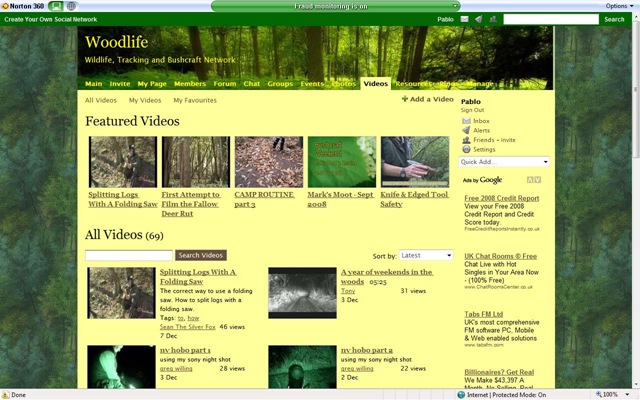
Task: Open the friends icon in top bar
Action: [x=493, y=19]
